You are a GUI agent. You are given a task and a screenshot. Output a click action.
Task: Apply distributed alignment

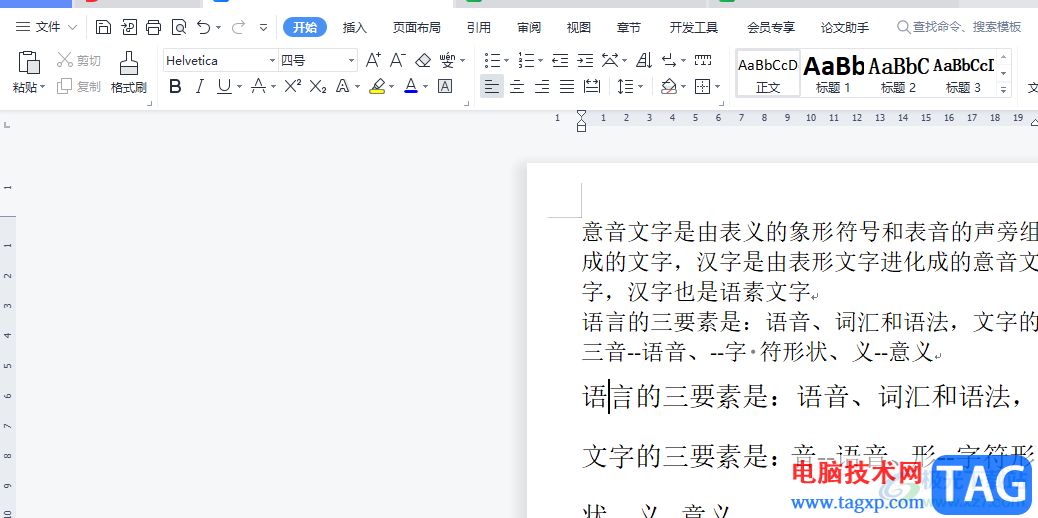[592, 86]
